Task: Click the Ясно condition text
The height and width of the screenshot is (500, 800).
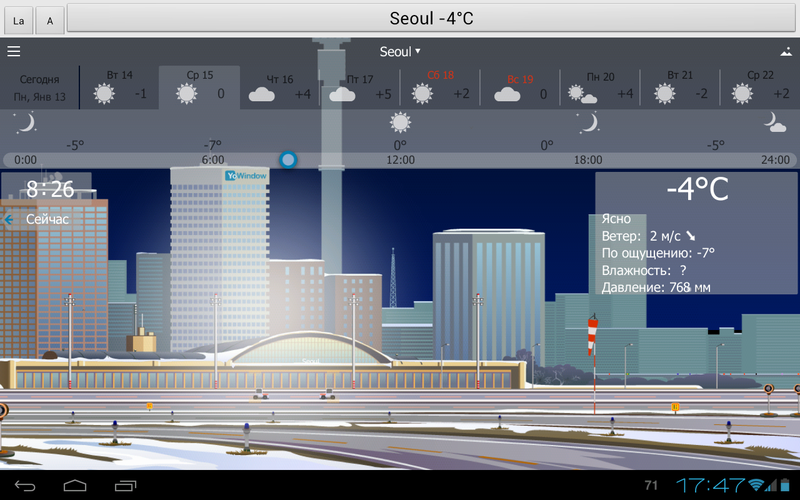Action: point(616,219)
